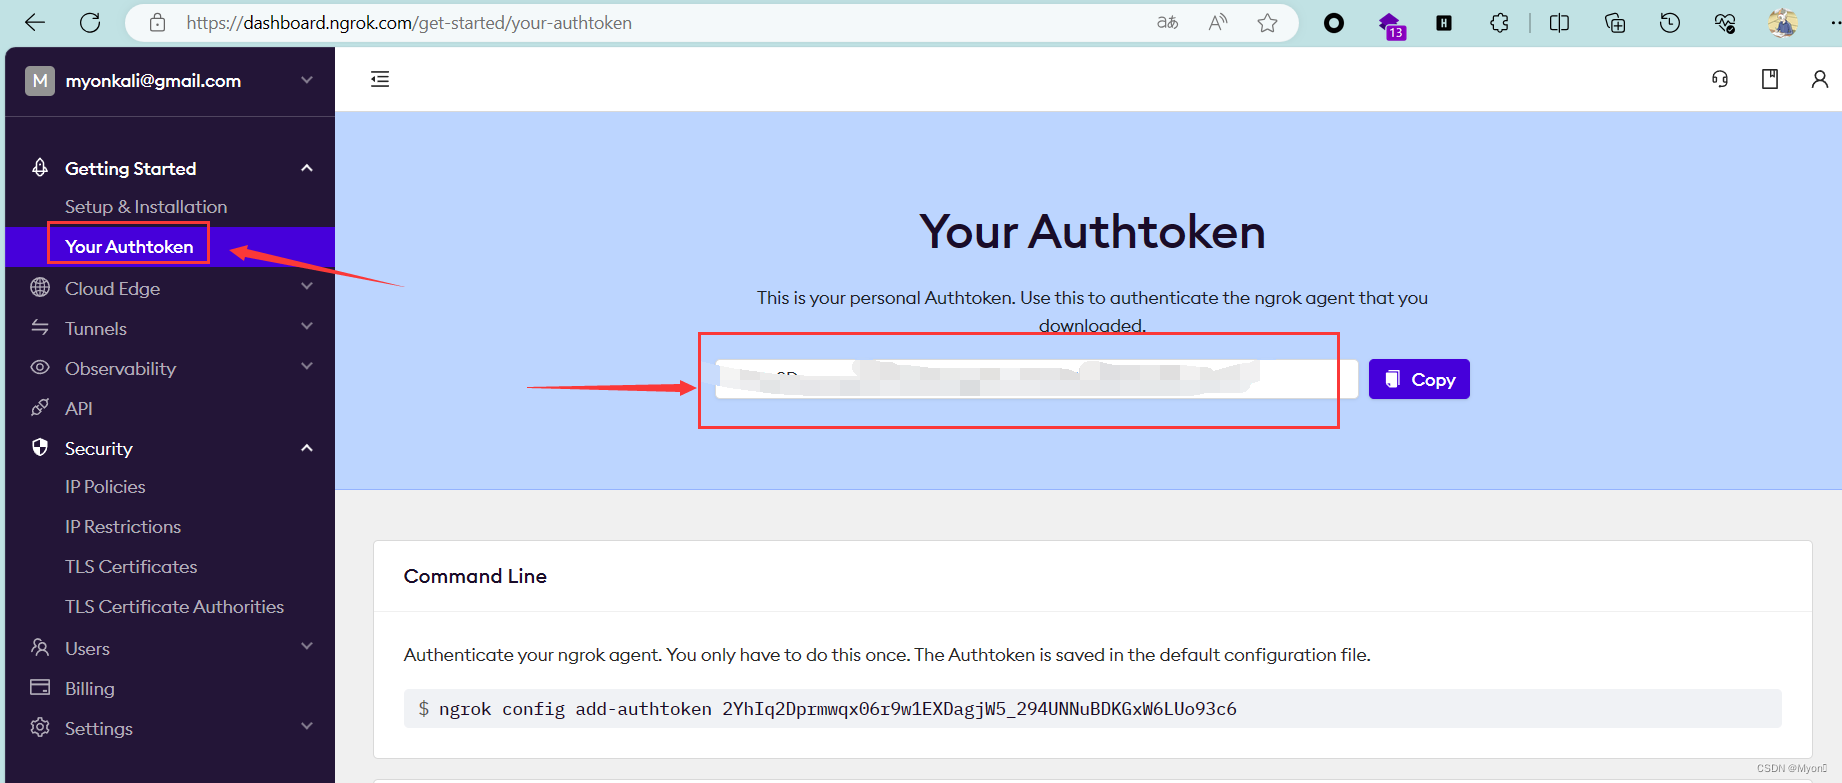Viewport: 1842px width, 783px height.
Task: Click the ngrok config add-authtoken command
Action: (837, 709)
